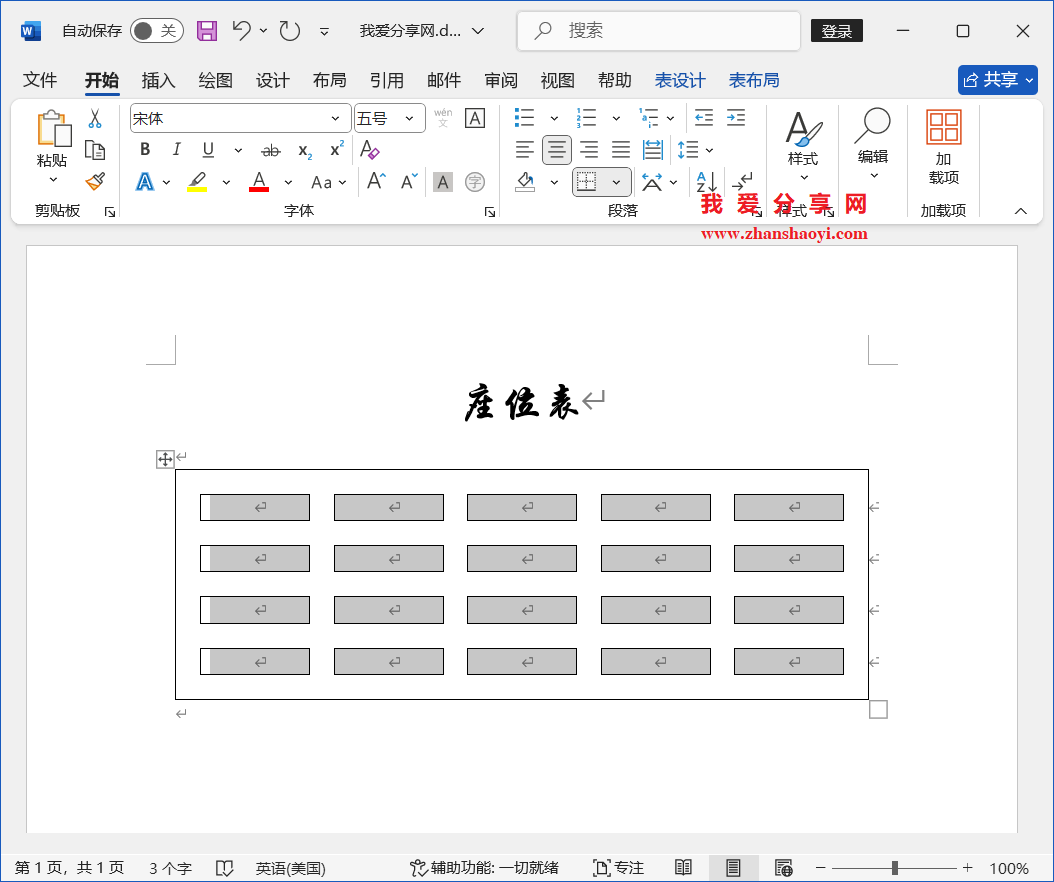Click the Sign in button
This screenshot has width=1054, height=882.
(x=836, y=31)
